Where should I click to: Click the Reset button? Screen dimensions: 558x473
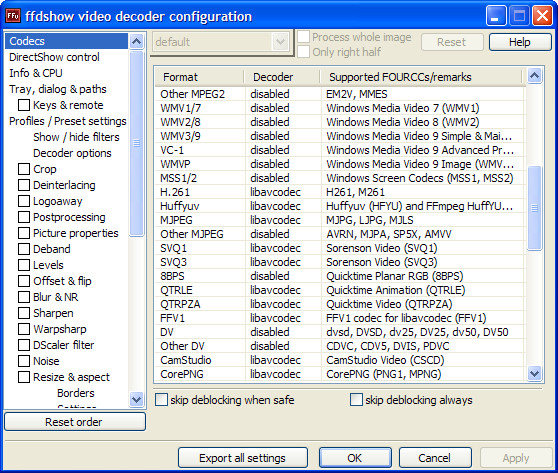[452, 42]
